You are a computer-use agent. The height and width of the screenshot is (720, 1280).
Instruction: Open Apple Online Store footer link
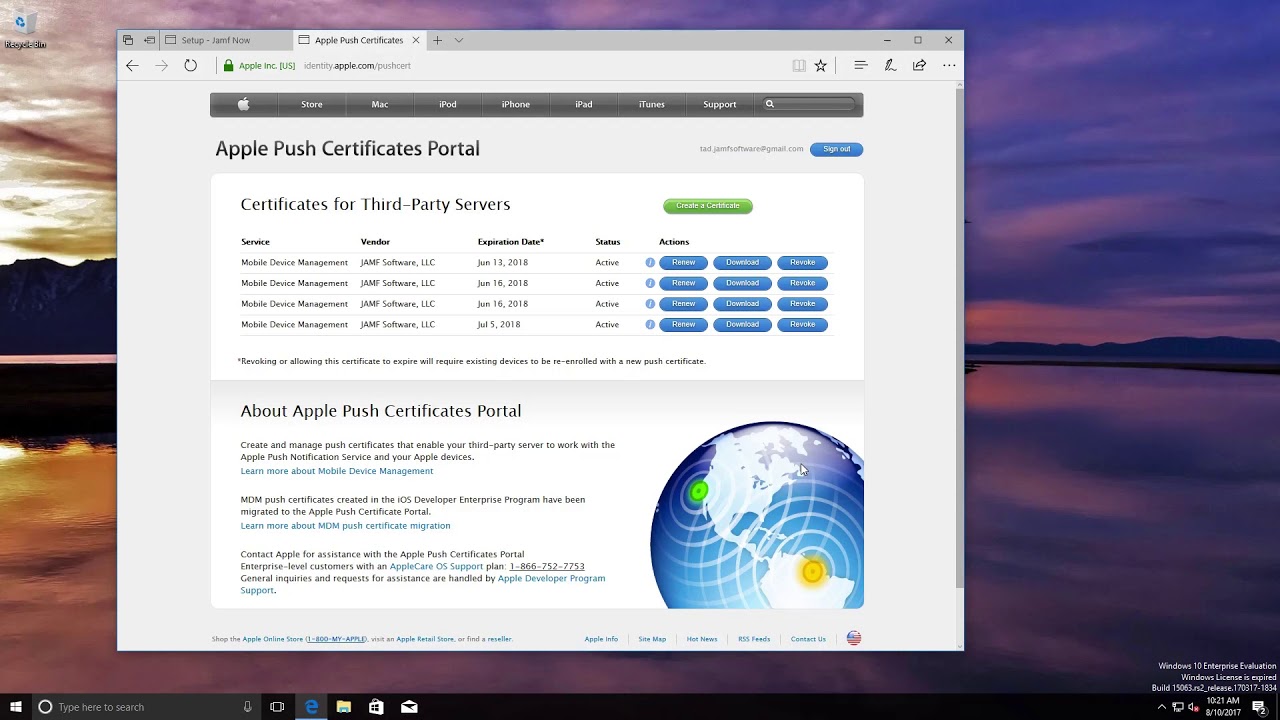272,639
